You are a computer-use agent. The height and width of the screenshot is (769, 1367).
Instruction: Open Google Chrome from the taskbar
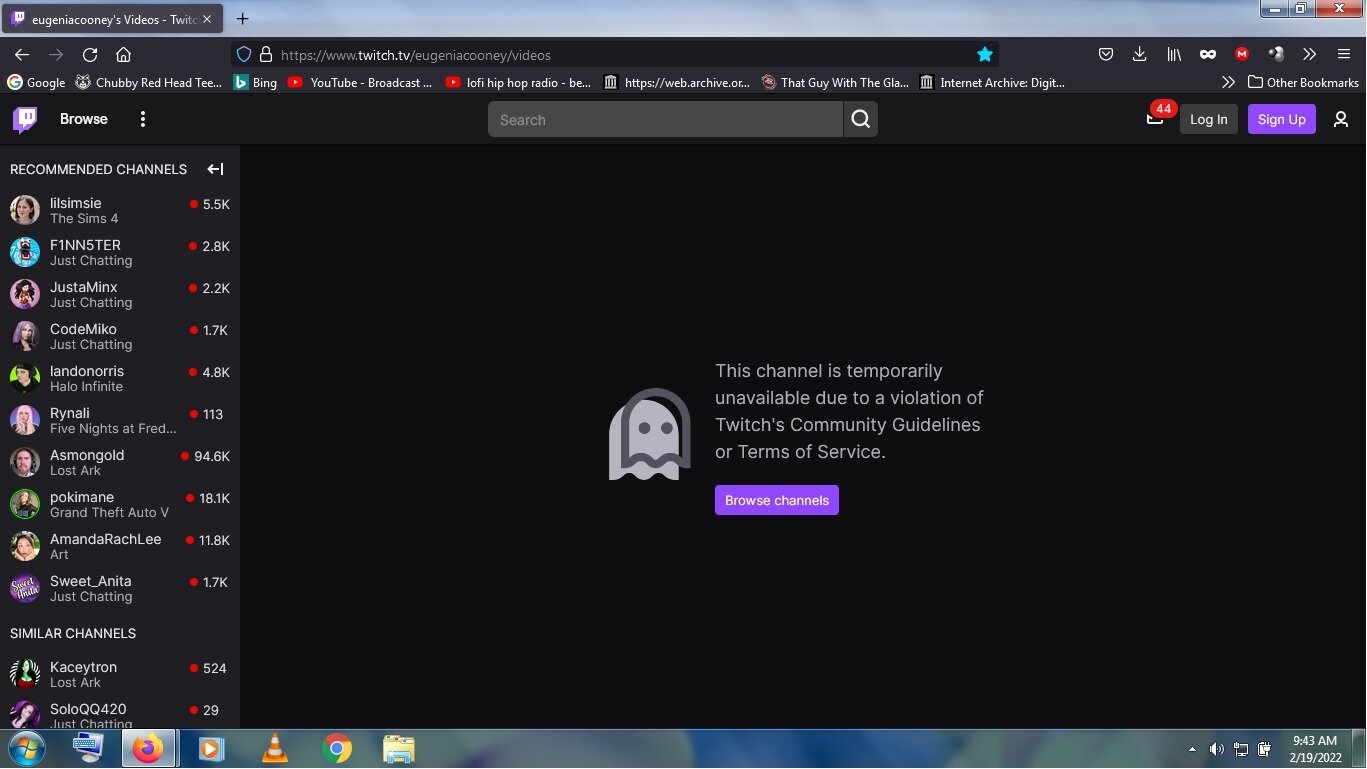pyautogui.click(x=337, y=748)
